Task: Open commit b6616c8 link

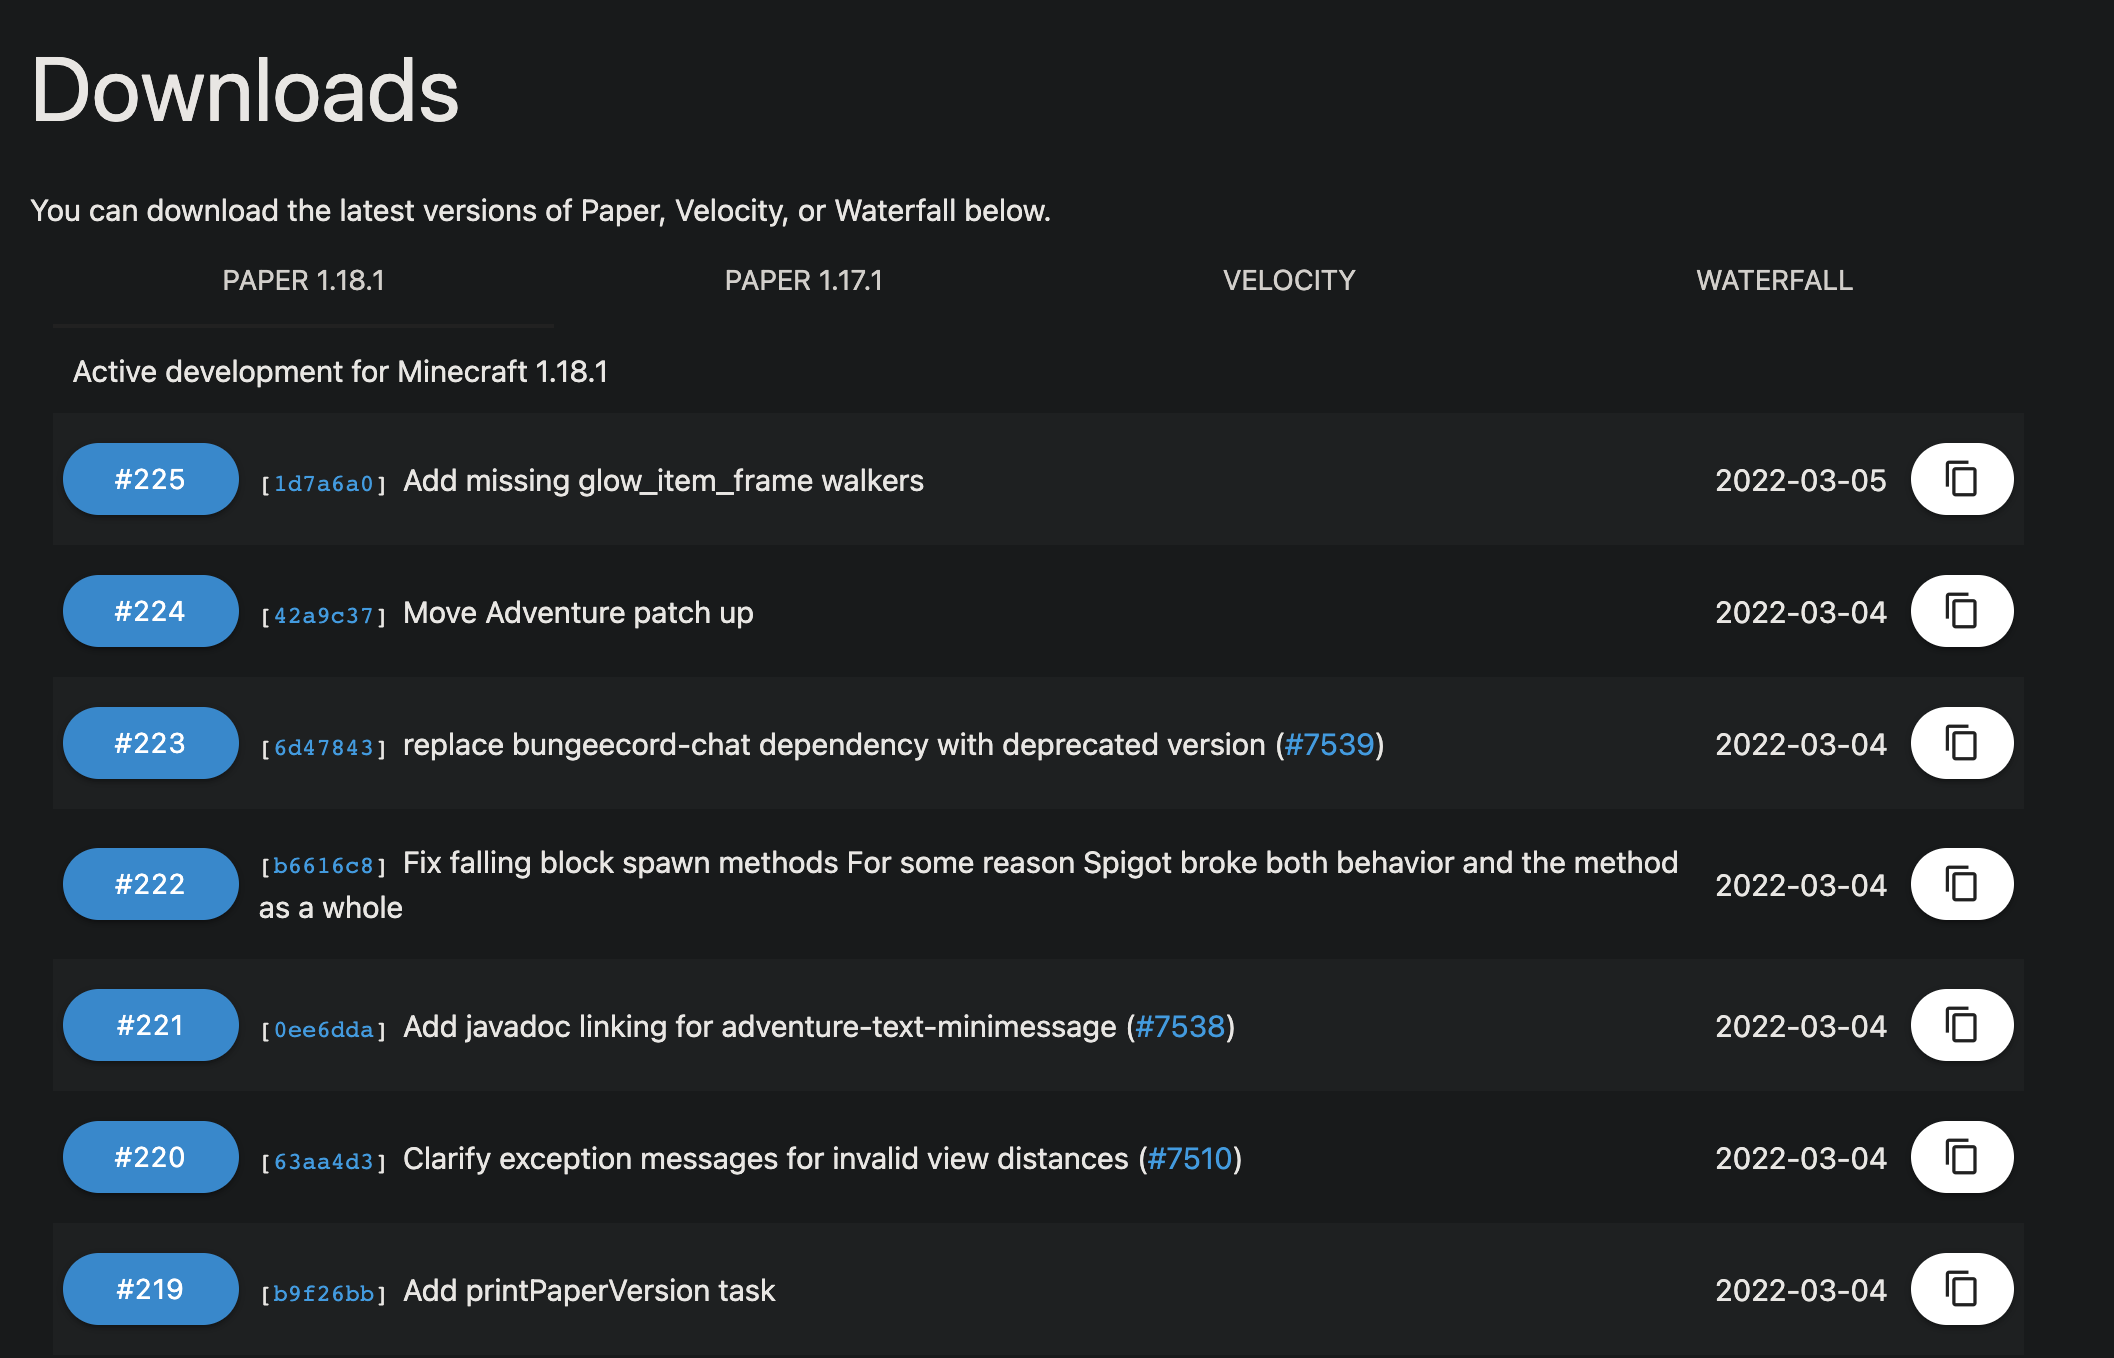Action: coord(323,866)
